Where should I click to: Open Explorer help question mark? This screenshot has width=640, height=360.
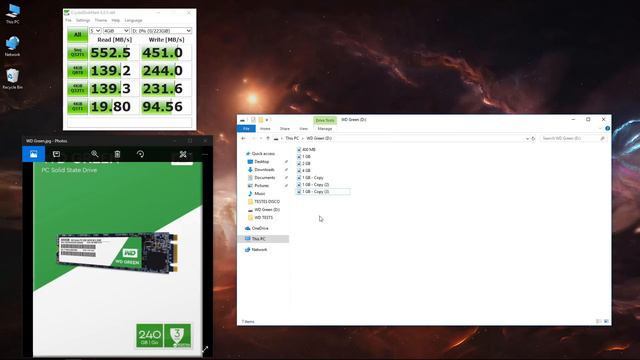[x=607, y=128]
